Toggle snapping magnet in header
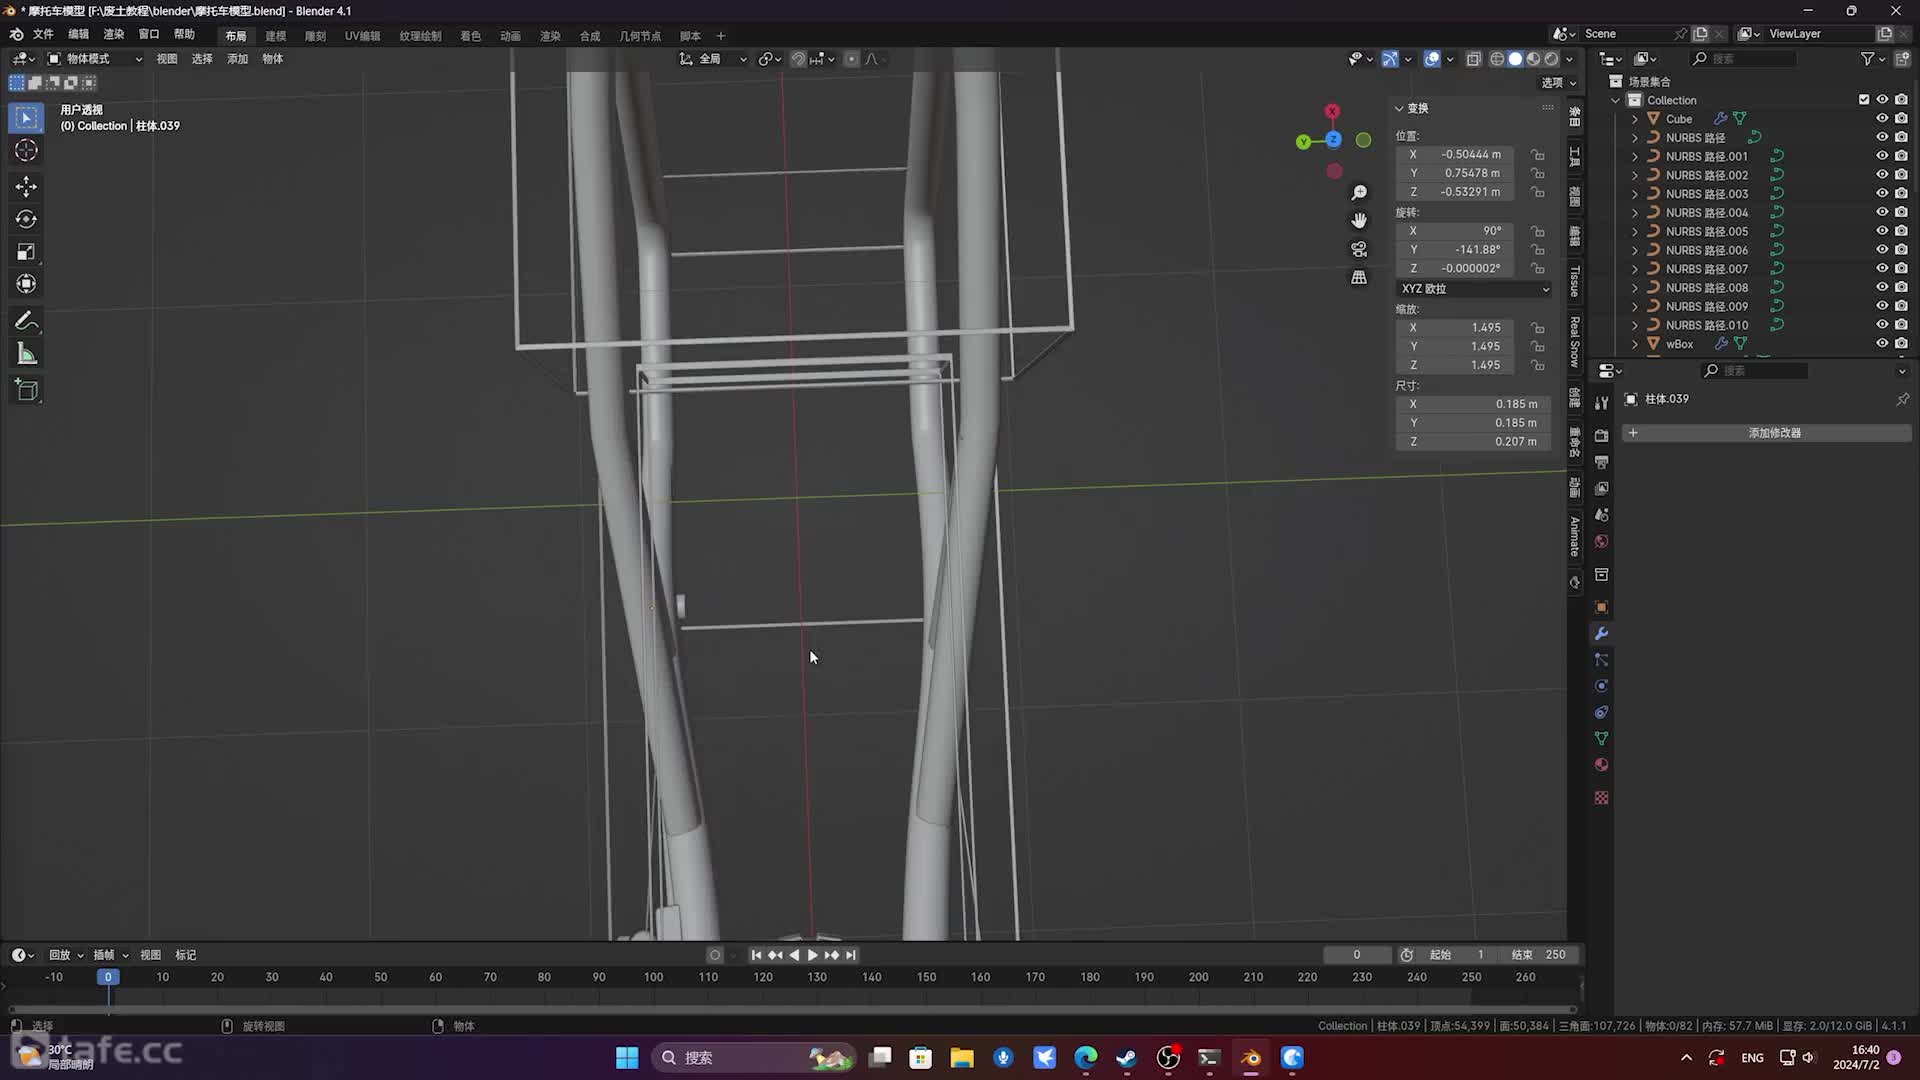Image resolution: width=1920 pixels, height=1080 pixels. tap(798, 59)
